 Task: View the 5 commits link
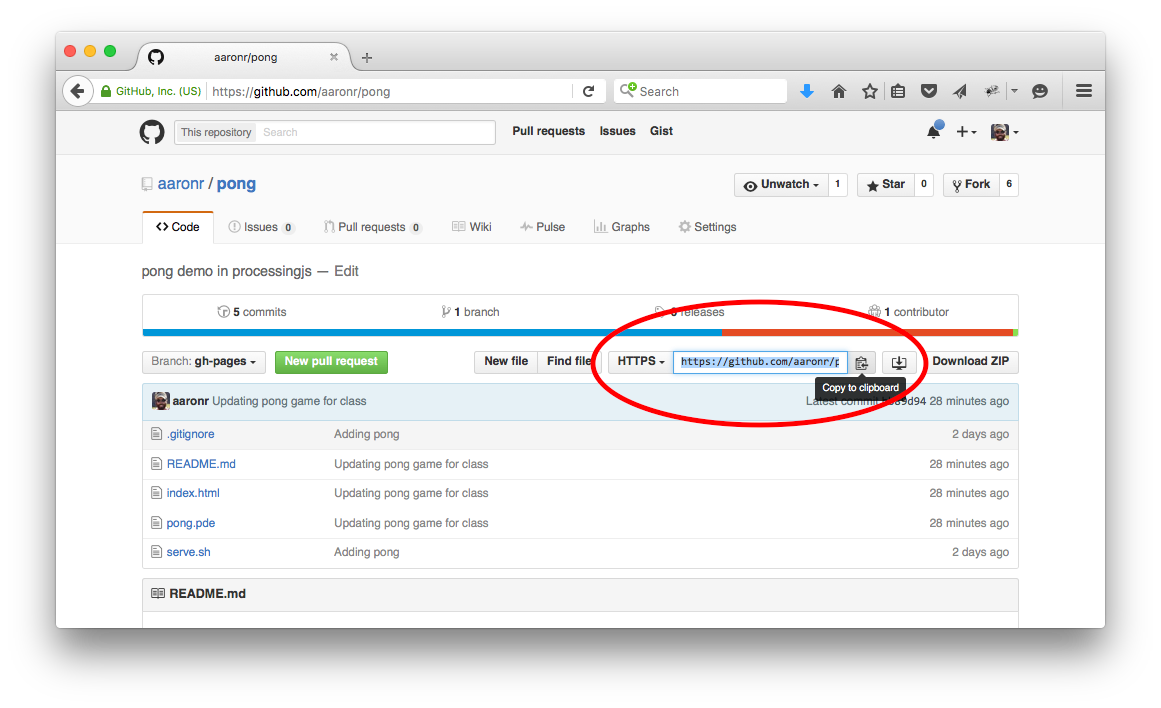(x=252, y=312)
